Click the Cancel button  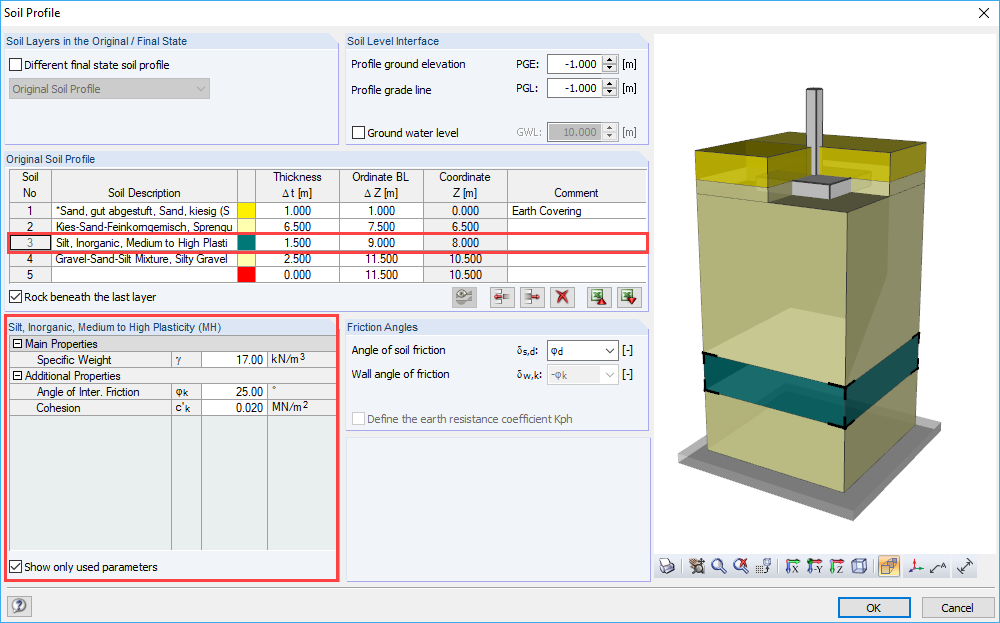(957, 608)
